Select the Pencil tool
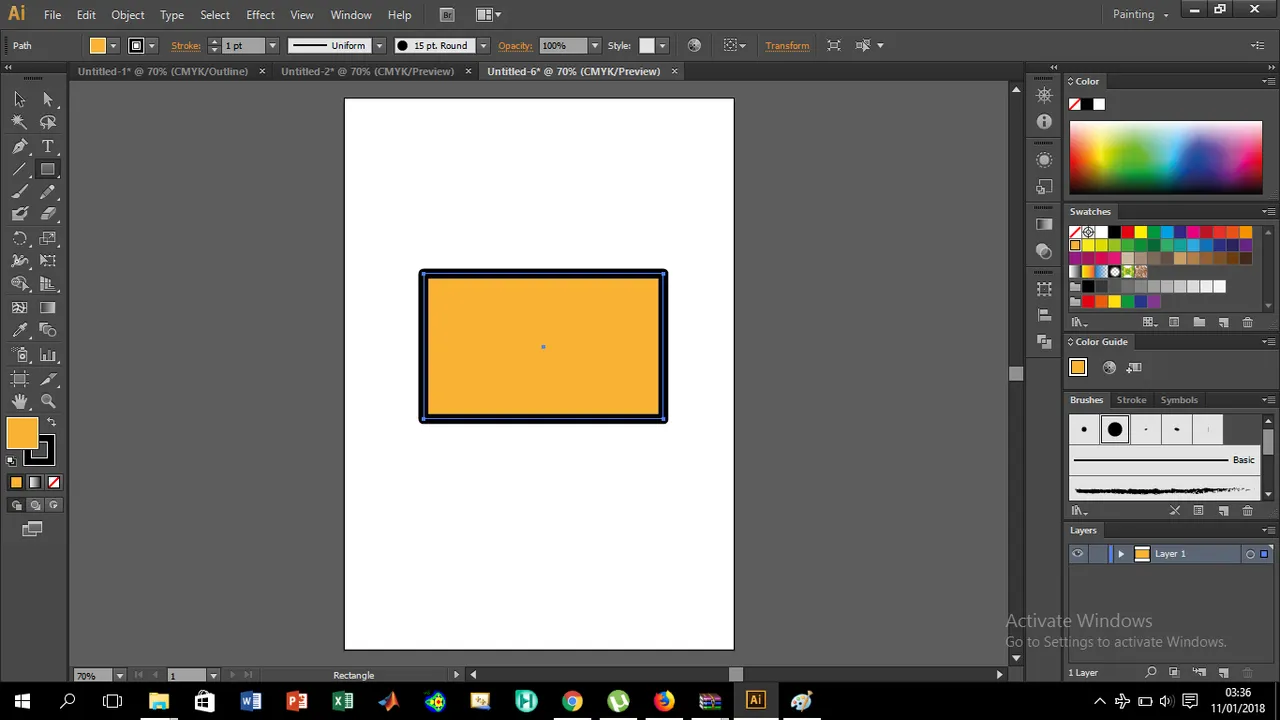 pyautogui.click(x=48, y=192)
